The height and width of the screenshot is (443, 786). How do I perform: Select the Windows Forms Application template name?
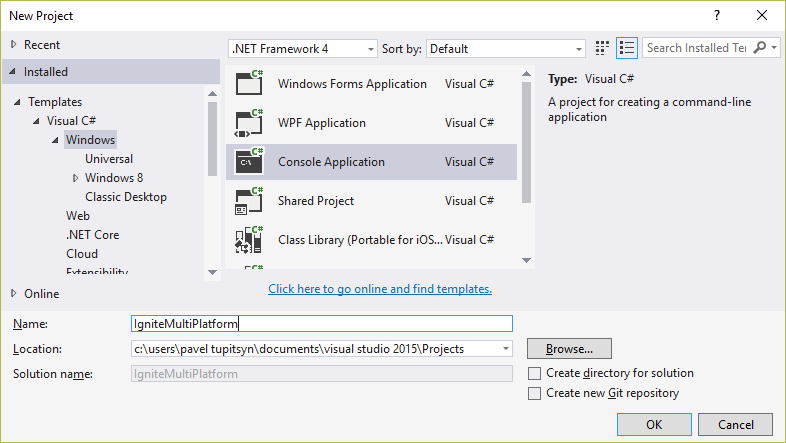tap(352, 84)
